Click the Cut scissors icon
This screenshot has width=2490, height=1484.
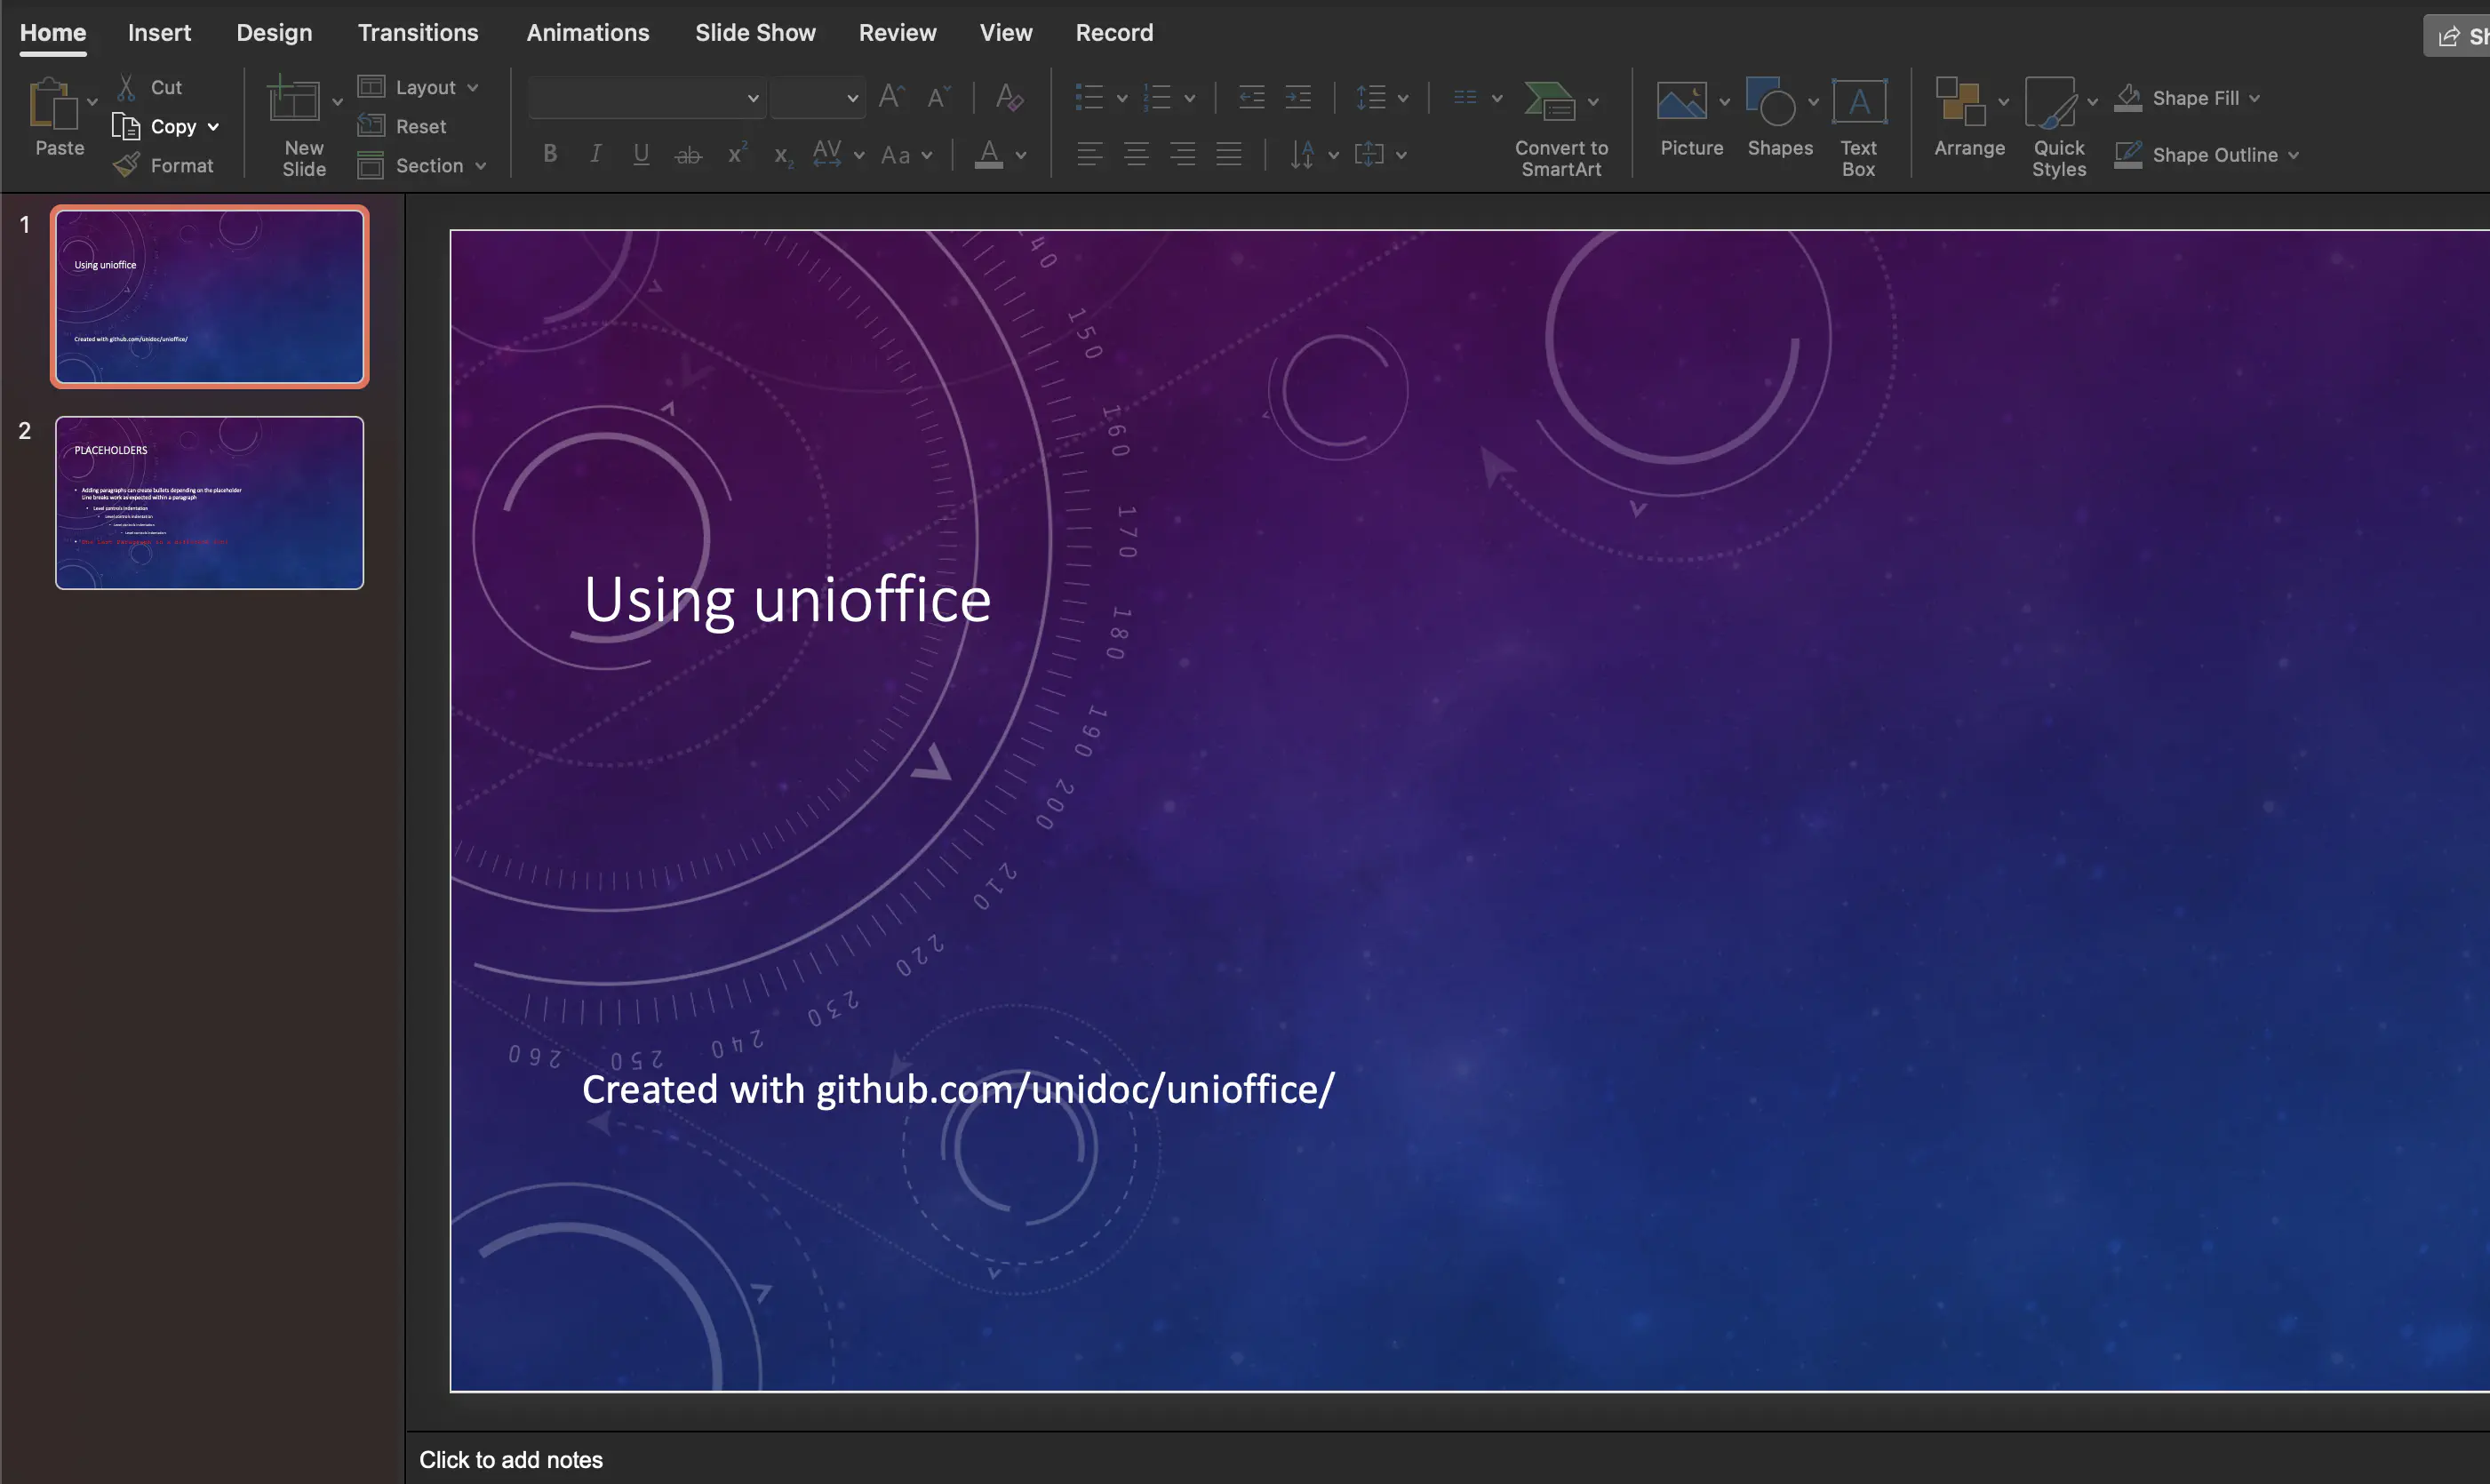point(127,88)
